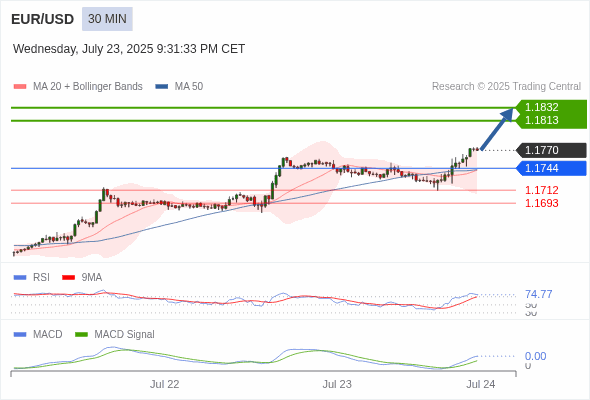Viewport: 590px width, 400px height.
Task: Click the Research © 2025 Trading Central credit
Action: tap(506, 87)
